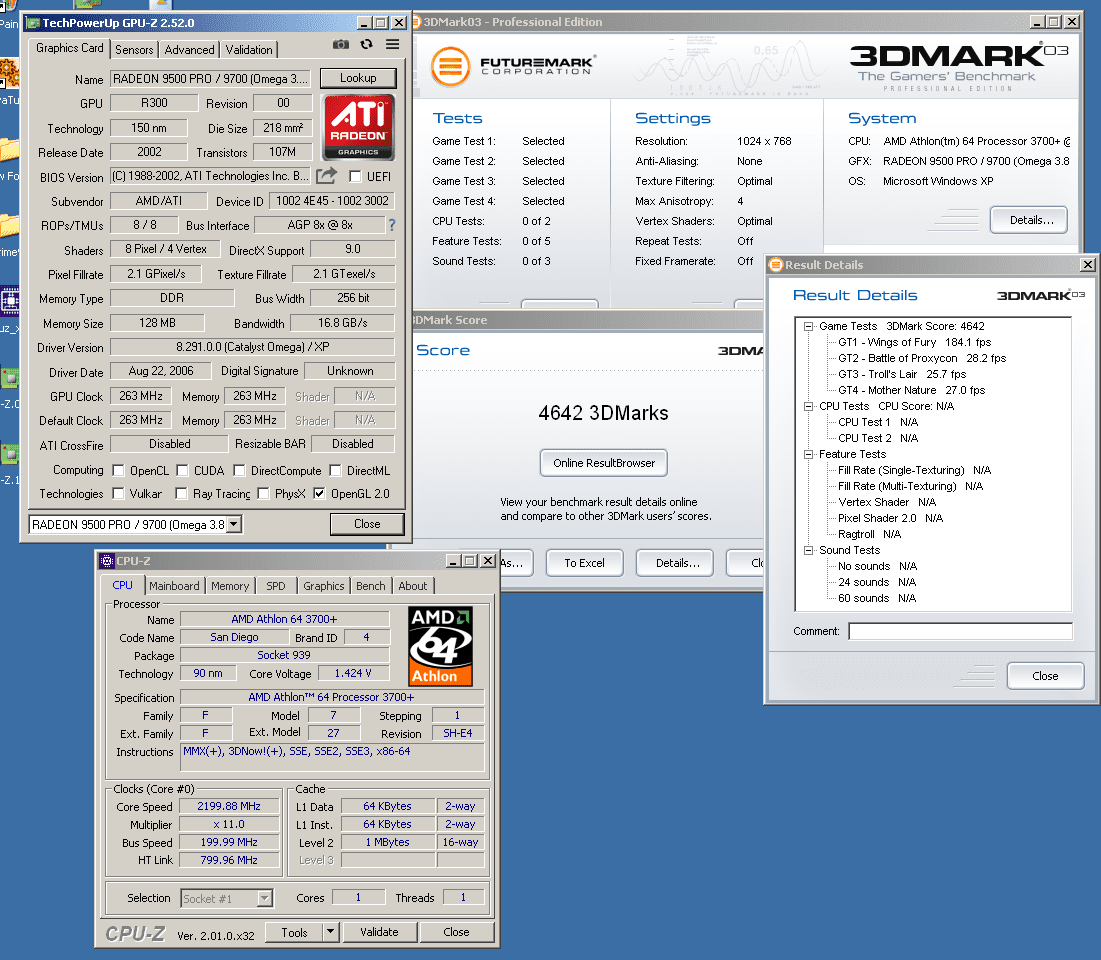The height and width of the screenshot is (960, 1101).
Task: Click the Futuremark orange logo
Action: click(x=450, y=67)
